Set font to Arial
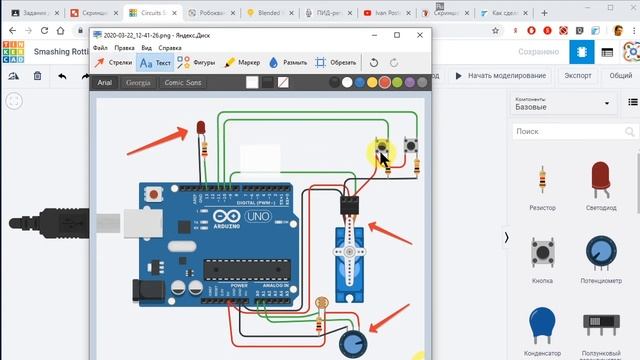 pos(104,82)
